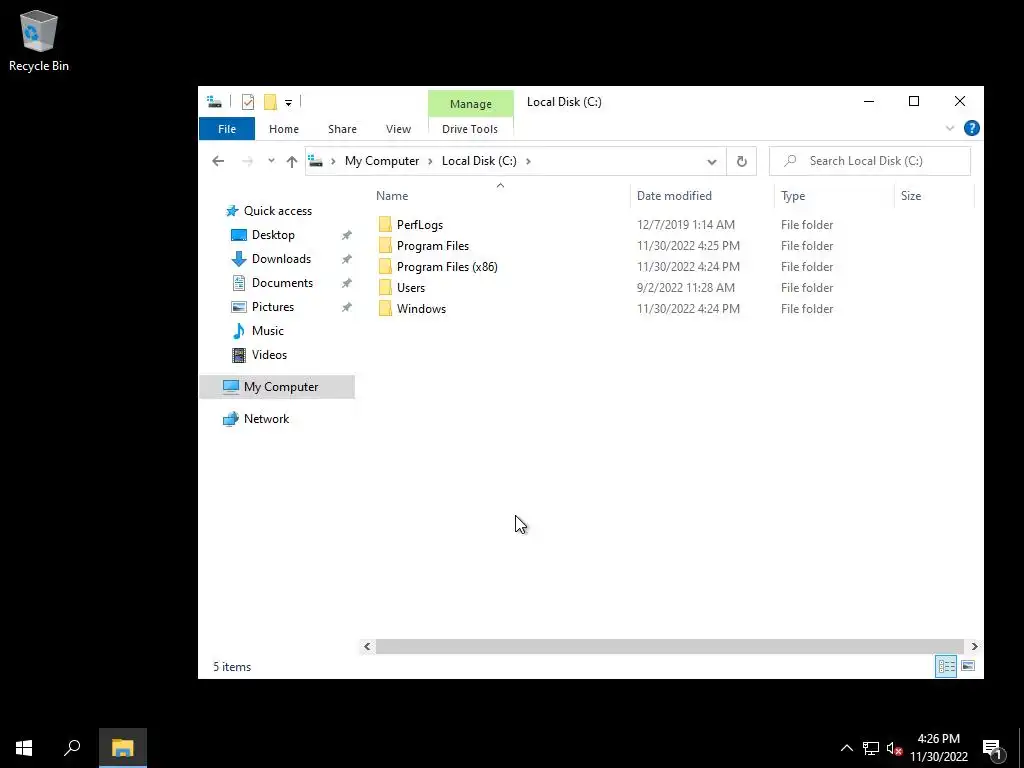Open the Recycle Bin desktop icon
Viewport: 1024px width, 768px height.
[x=39, y=41]
